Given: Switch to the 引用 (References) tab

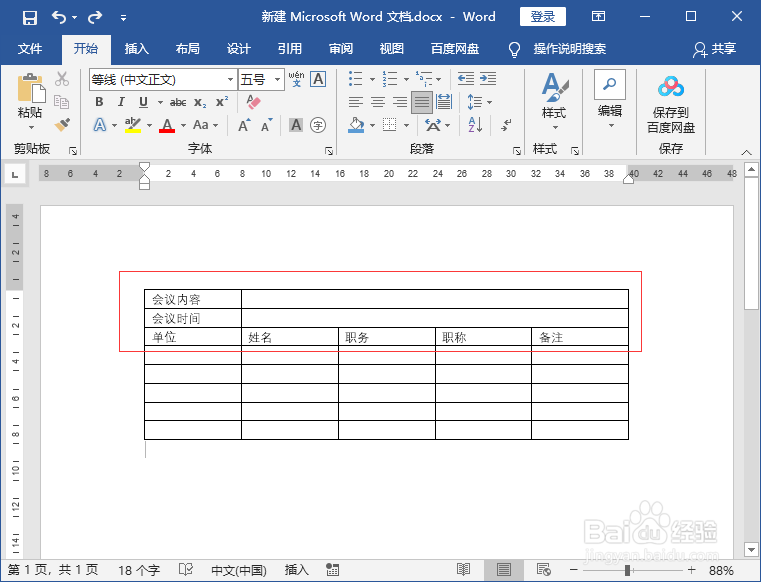Looking at the screenshot, I should [289, 49].
